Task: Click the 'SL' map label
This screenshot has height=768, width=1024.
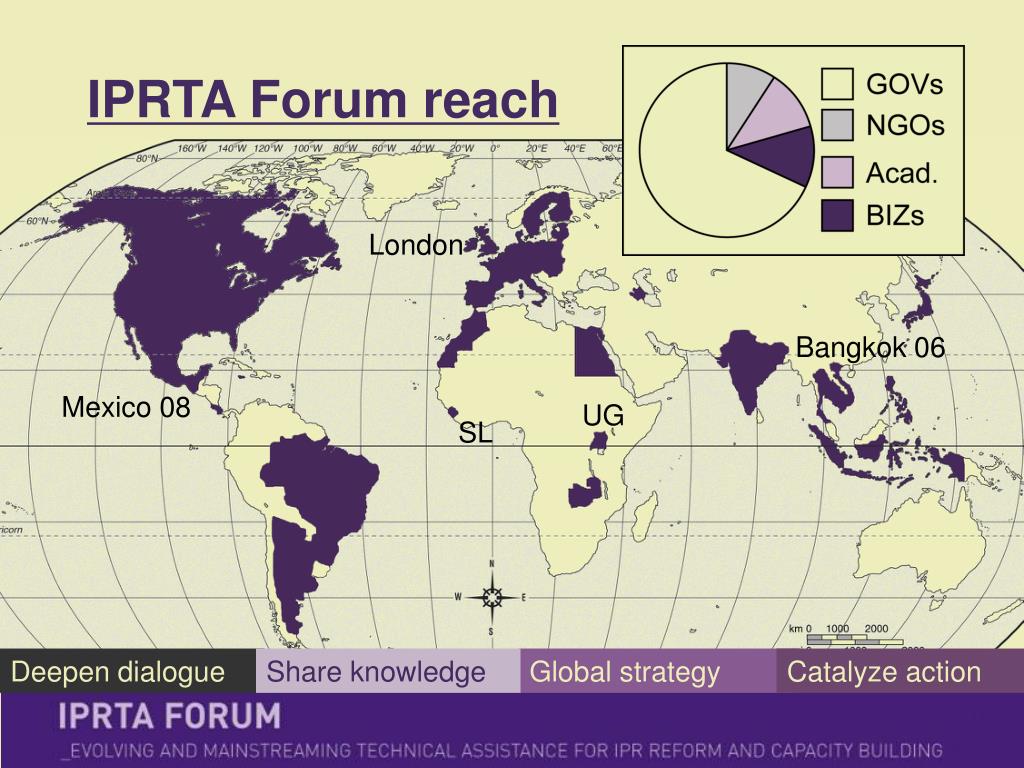Action: click(475, 432)
